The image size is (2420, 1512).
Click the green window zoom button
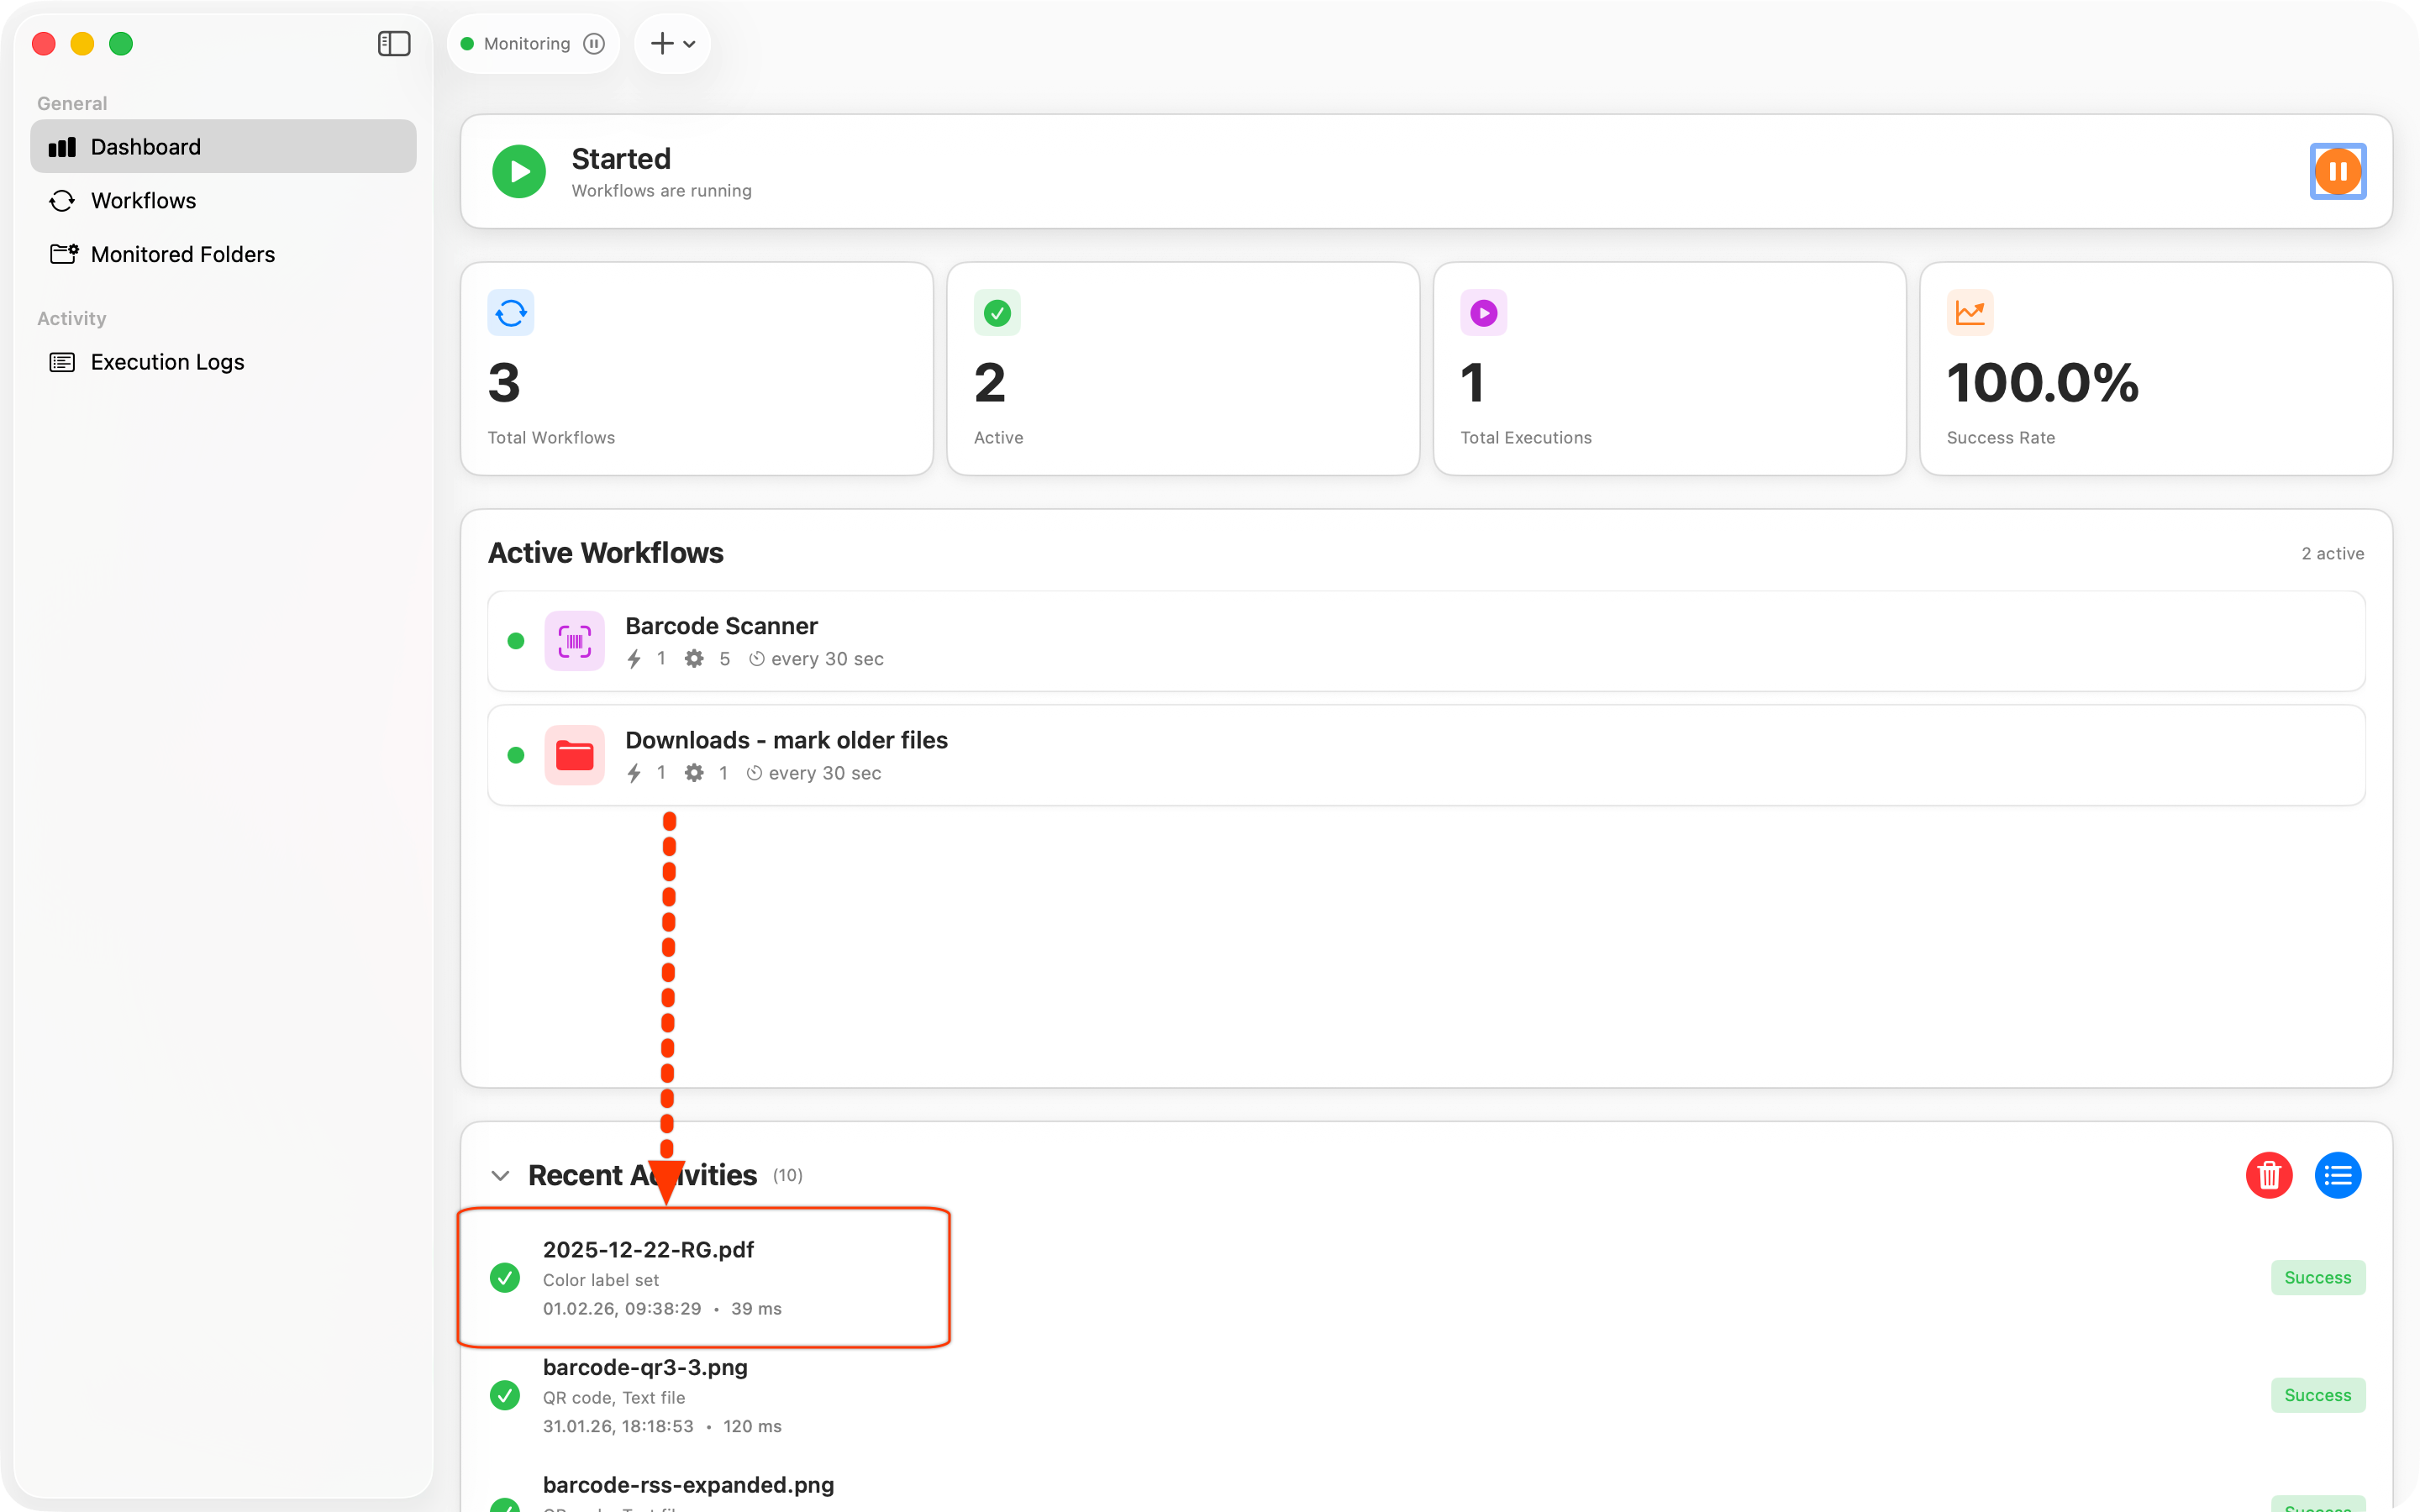121,44
